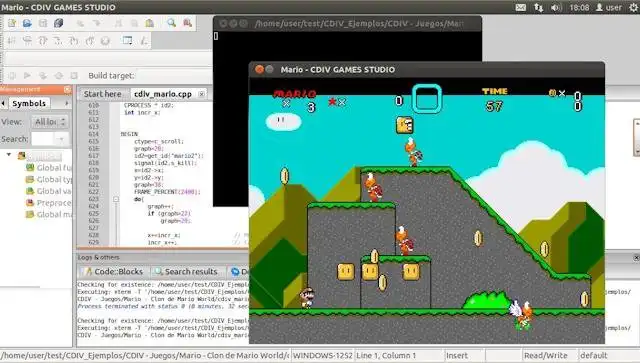The width and height of the screenshot is (640, 363).
Task: Open the mail indicator in top panel
Action: [520, 7]
